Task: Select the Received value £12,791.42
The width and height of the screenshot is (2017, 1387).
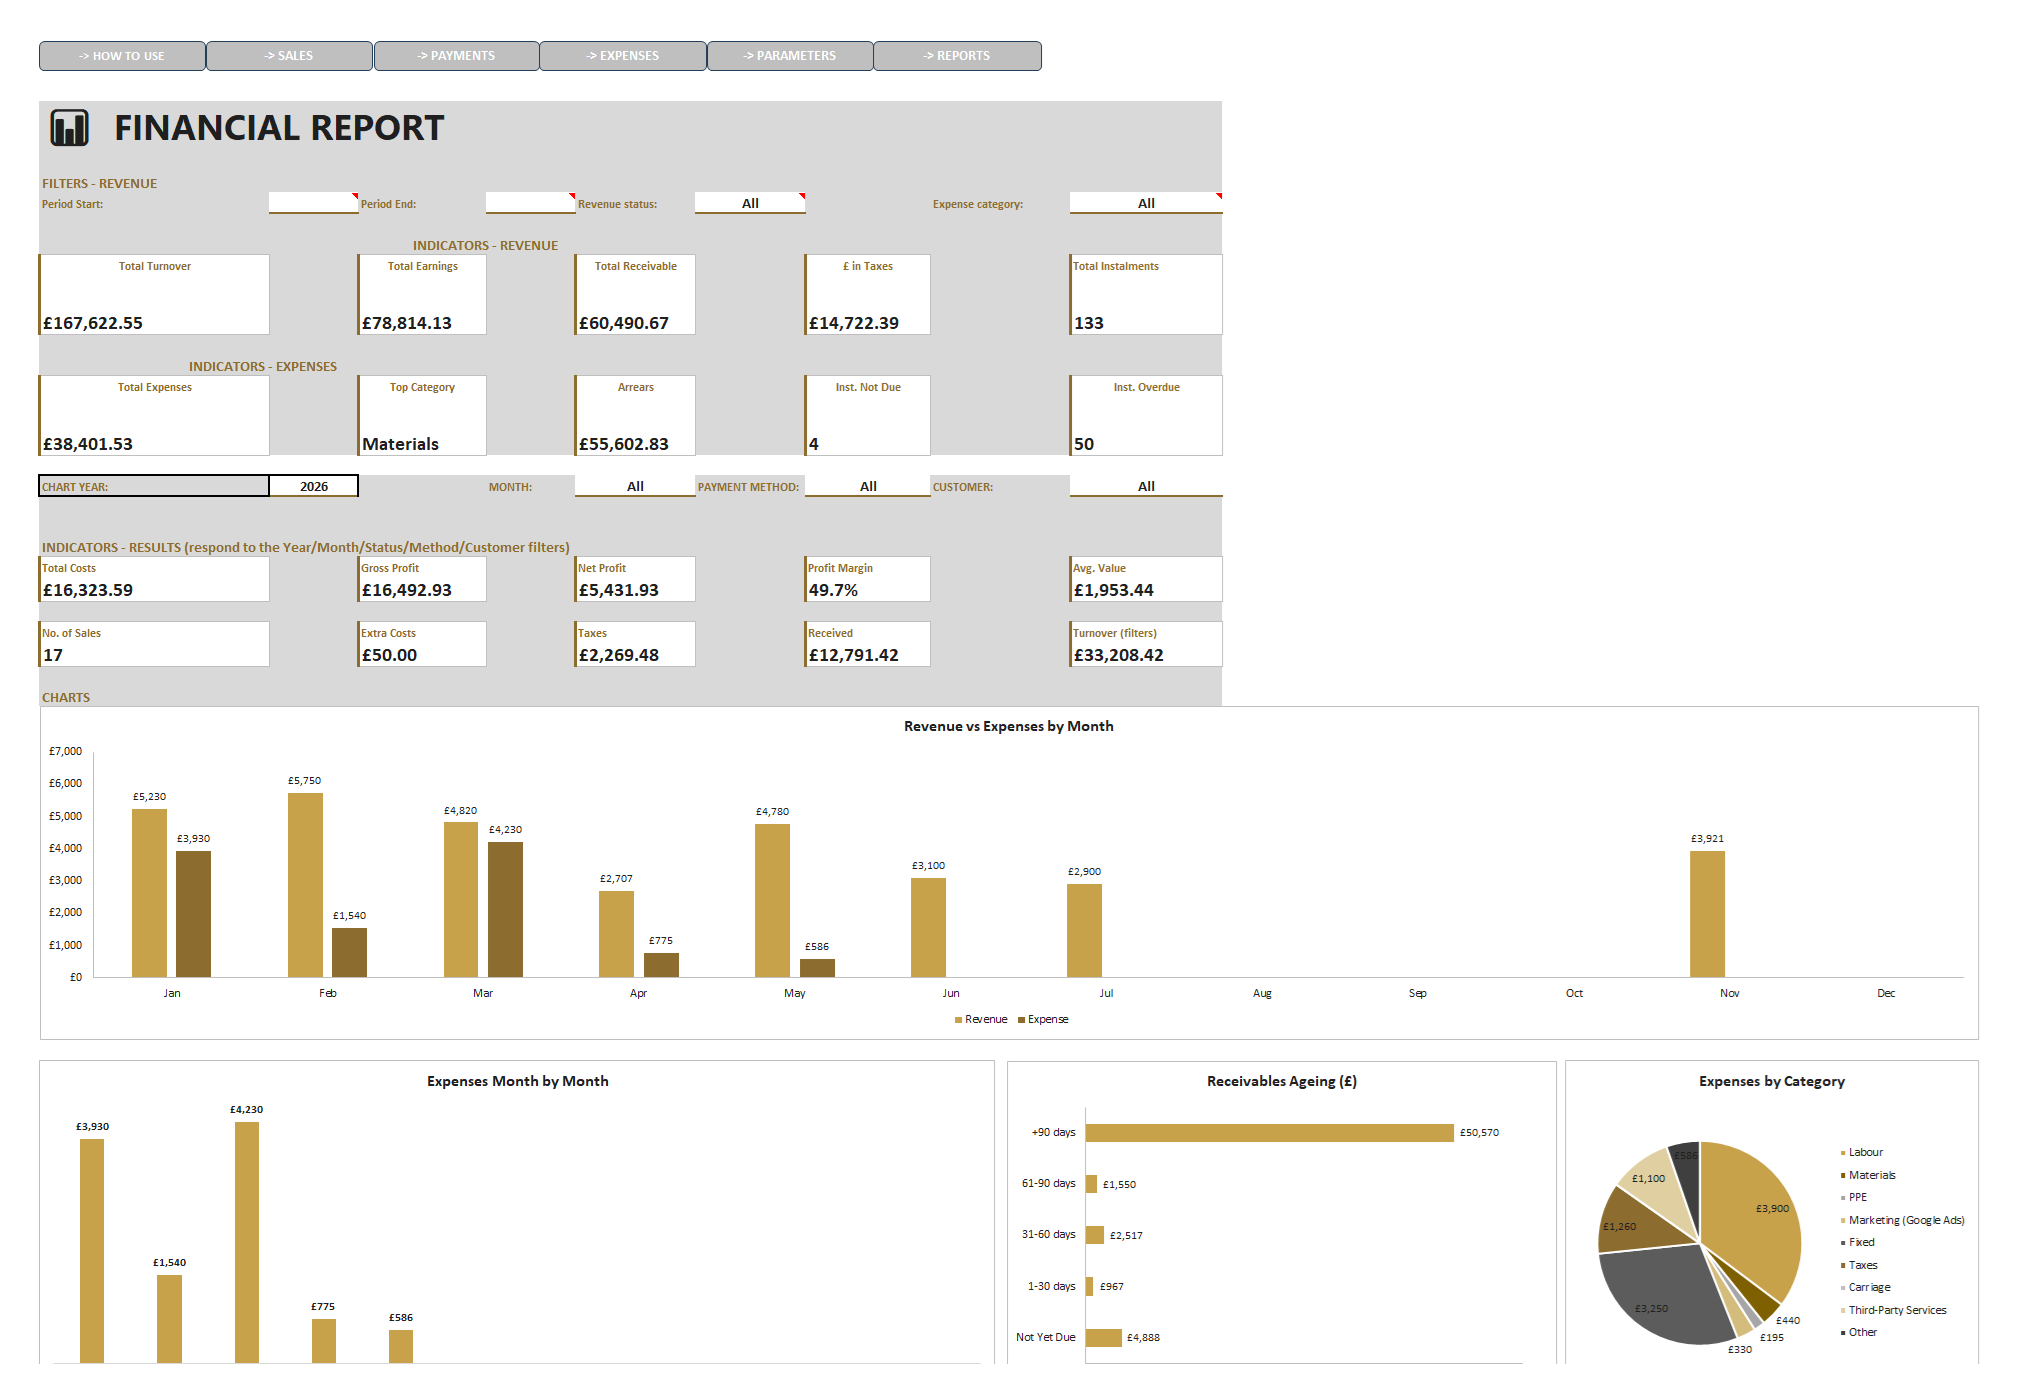Action: point(854,655)
